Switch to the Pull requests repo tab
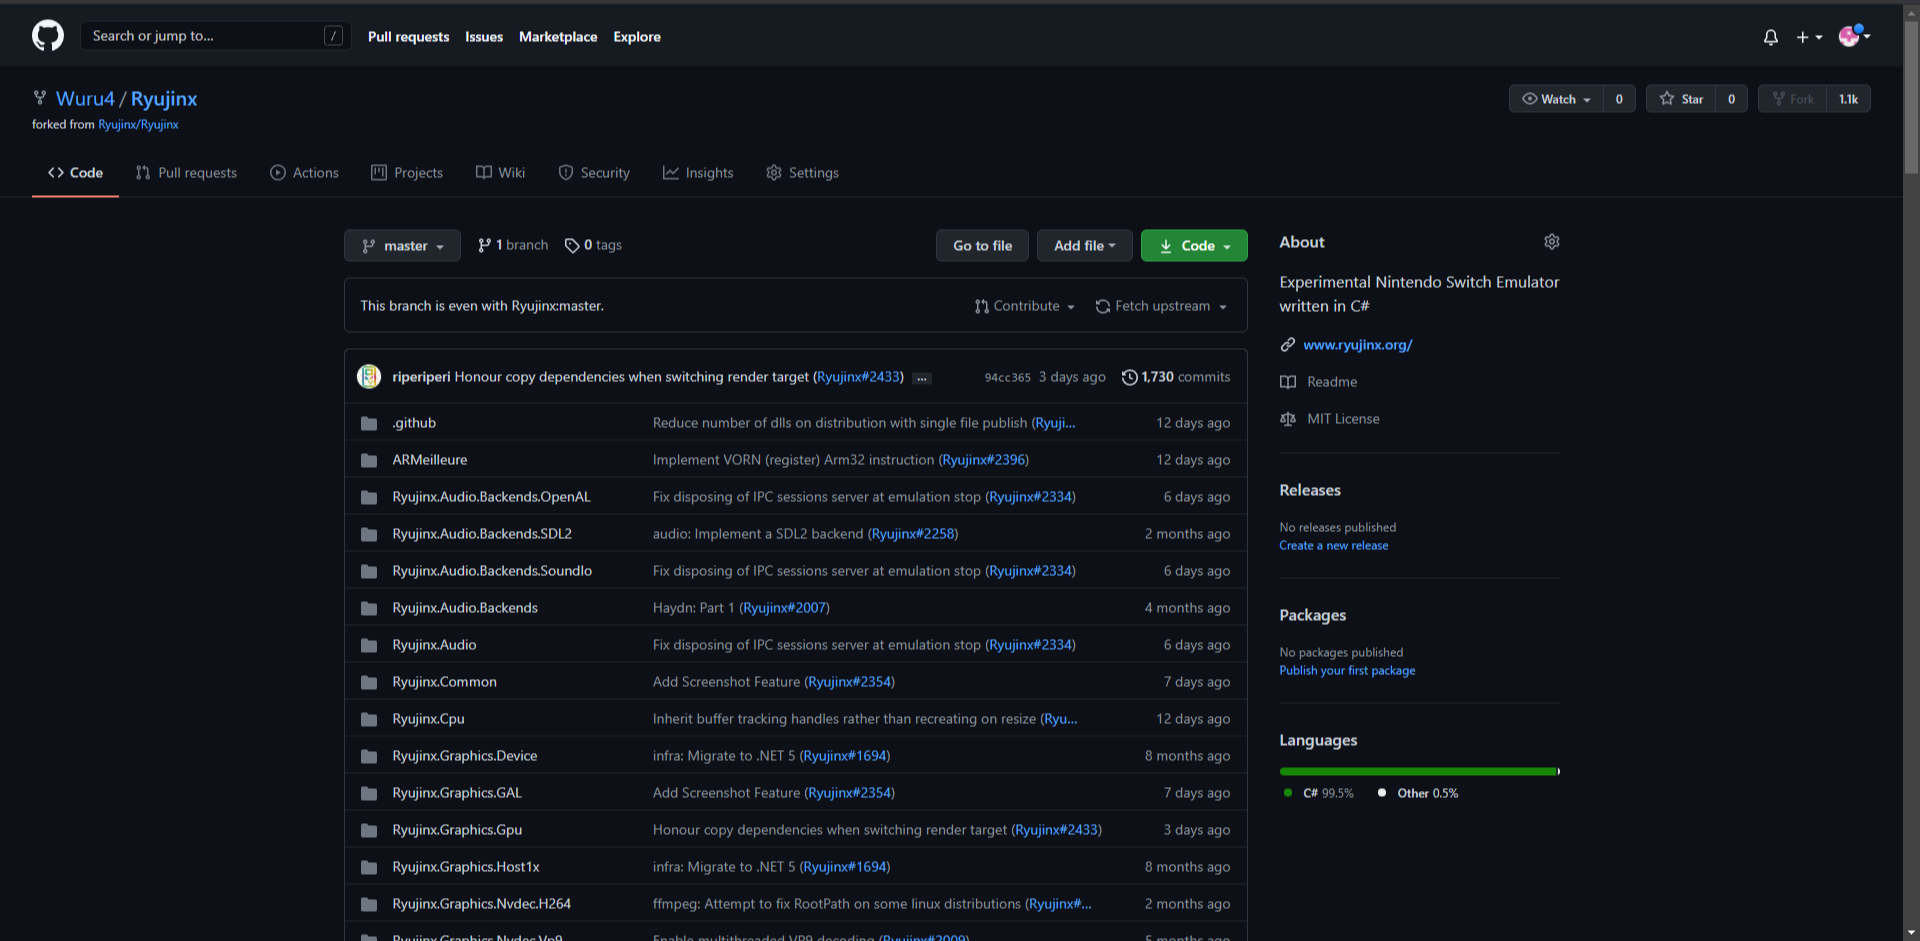The height and width of the screenshot is (941, 1920). 186,173
